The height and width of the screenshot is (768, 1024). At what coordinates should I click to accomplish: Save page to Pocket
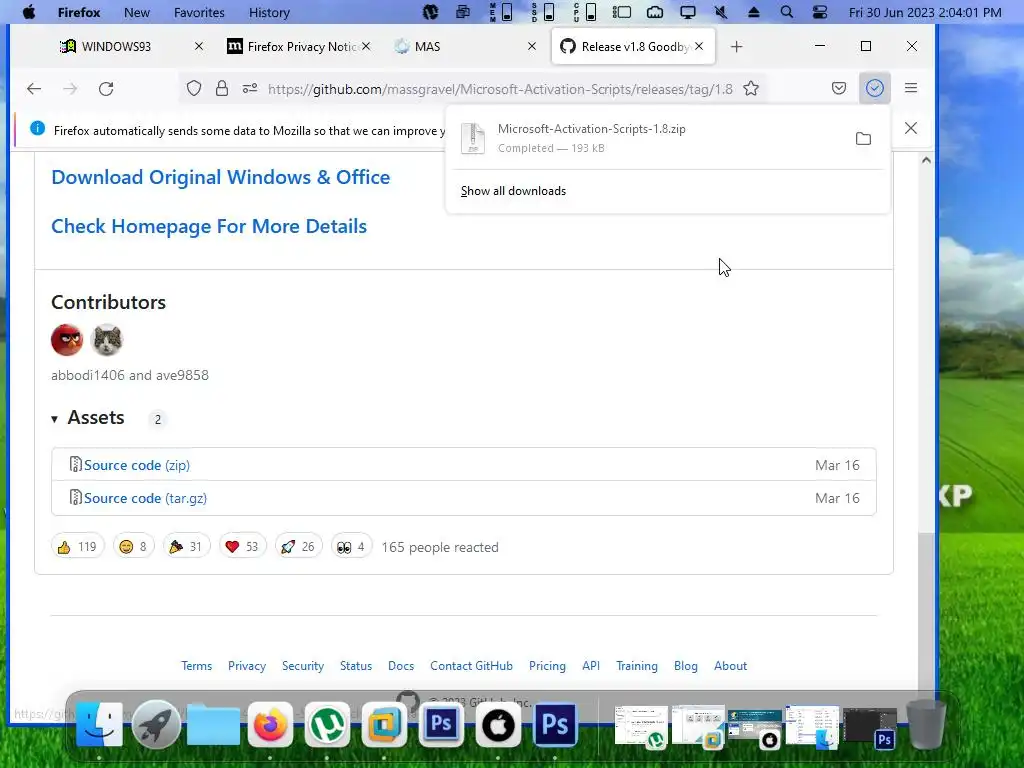pyautogui.click(x=839, y=88)
